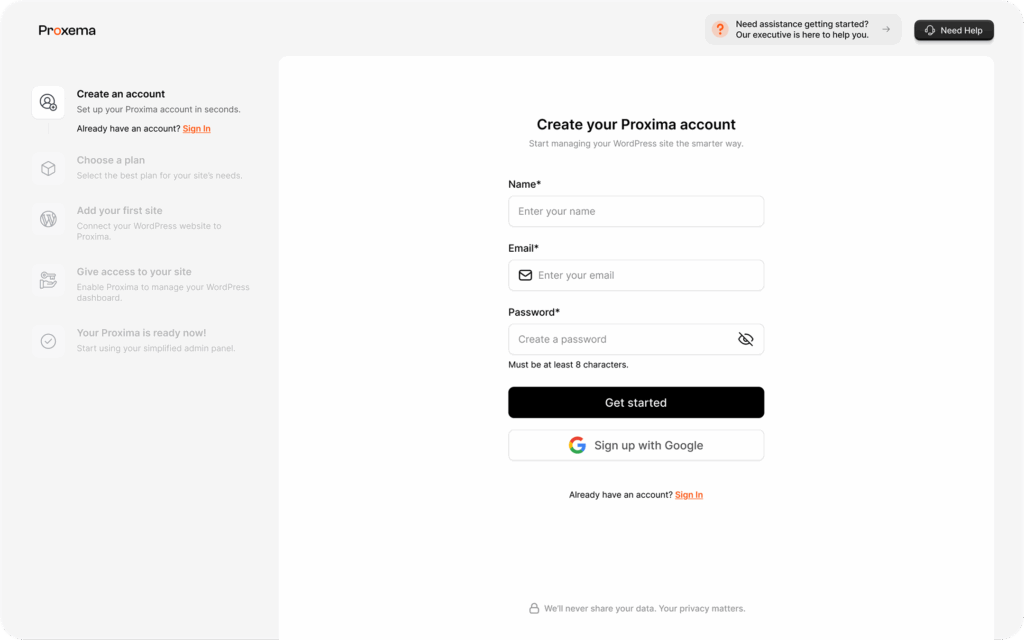Viewport: 1024px width, 640px height.
Task: Click the Google logo icon
Action: pyautogui.click(x=577, y=445)
